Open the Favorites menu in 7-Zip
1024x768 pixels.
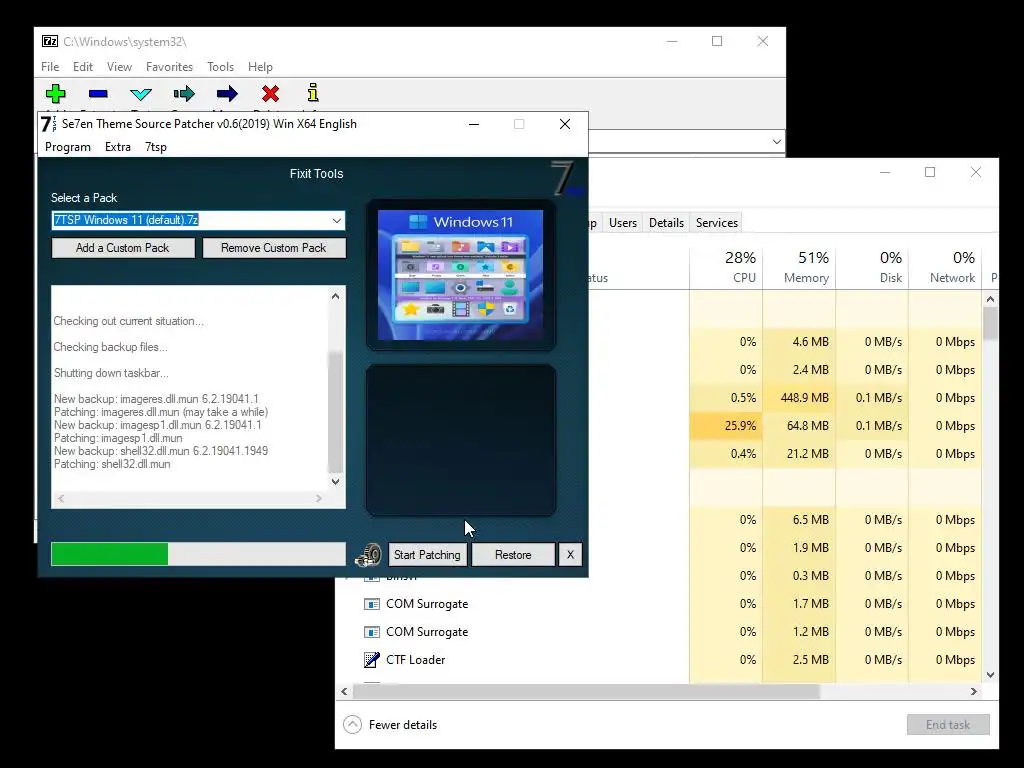click(x=169, y=67)
